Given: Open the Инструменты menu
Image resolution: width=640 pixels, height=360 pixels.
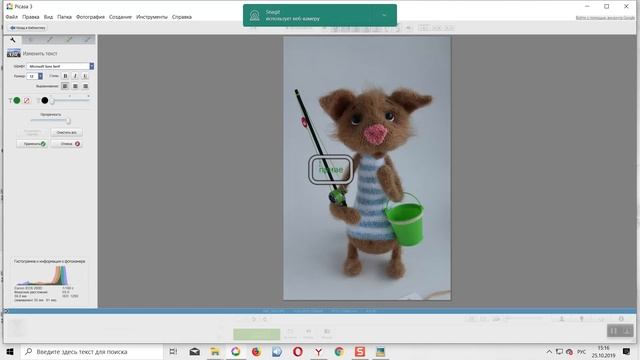Looking at the screenshot, I should coord(151,17).
